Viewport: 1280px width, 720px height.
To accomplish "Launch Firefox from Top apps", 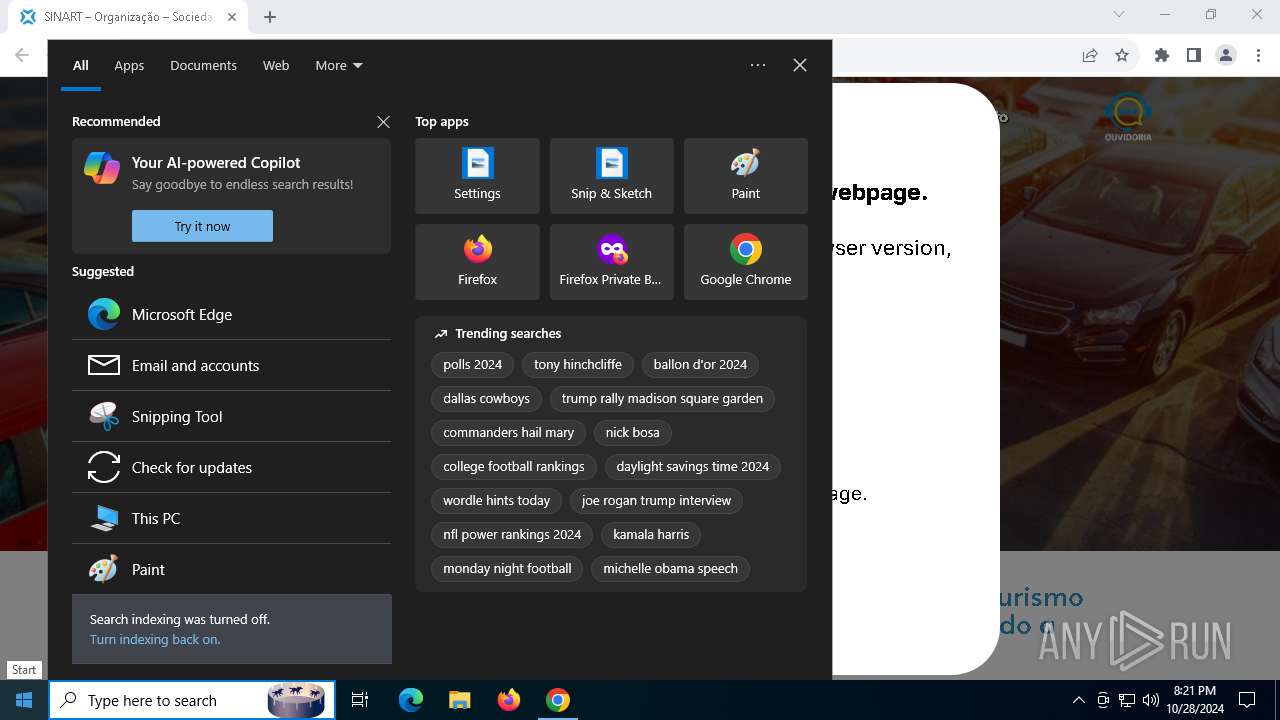I will click(x=477, y=262).
